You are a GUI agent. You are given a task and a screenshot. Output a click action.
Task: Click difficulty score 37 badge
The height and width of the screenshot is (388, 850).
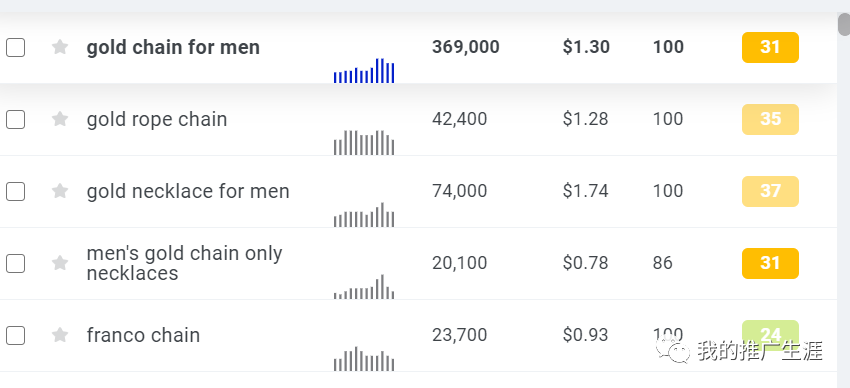[x=770, y=191]
